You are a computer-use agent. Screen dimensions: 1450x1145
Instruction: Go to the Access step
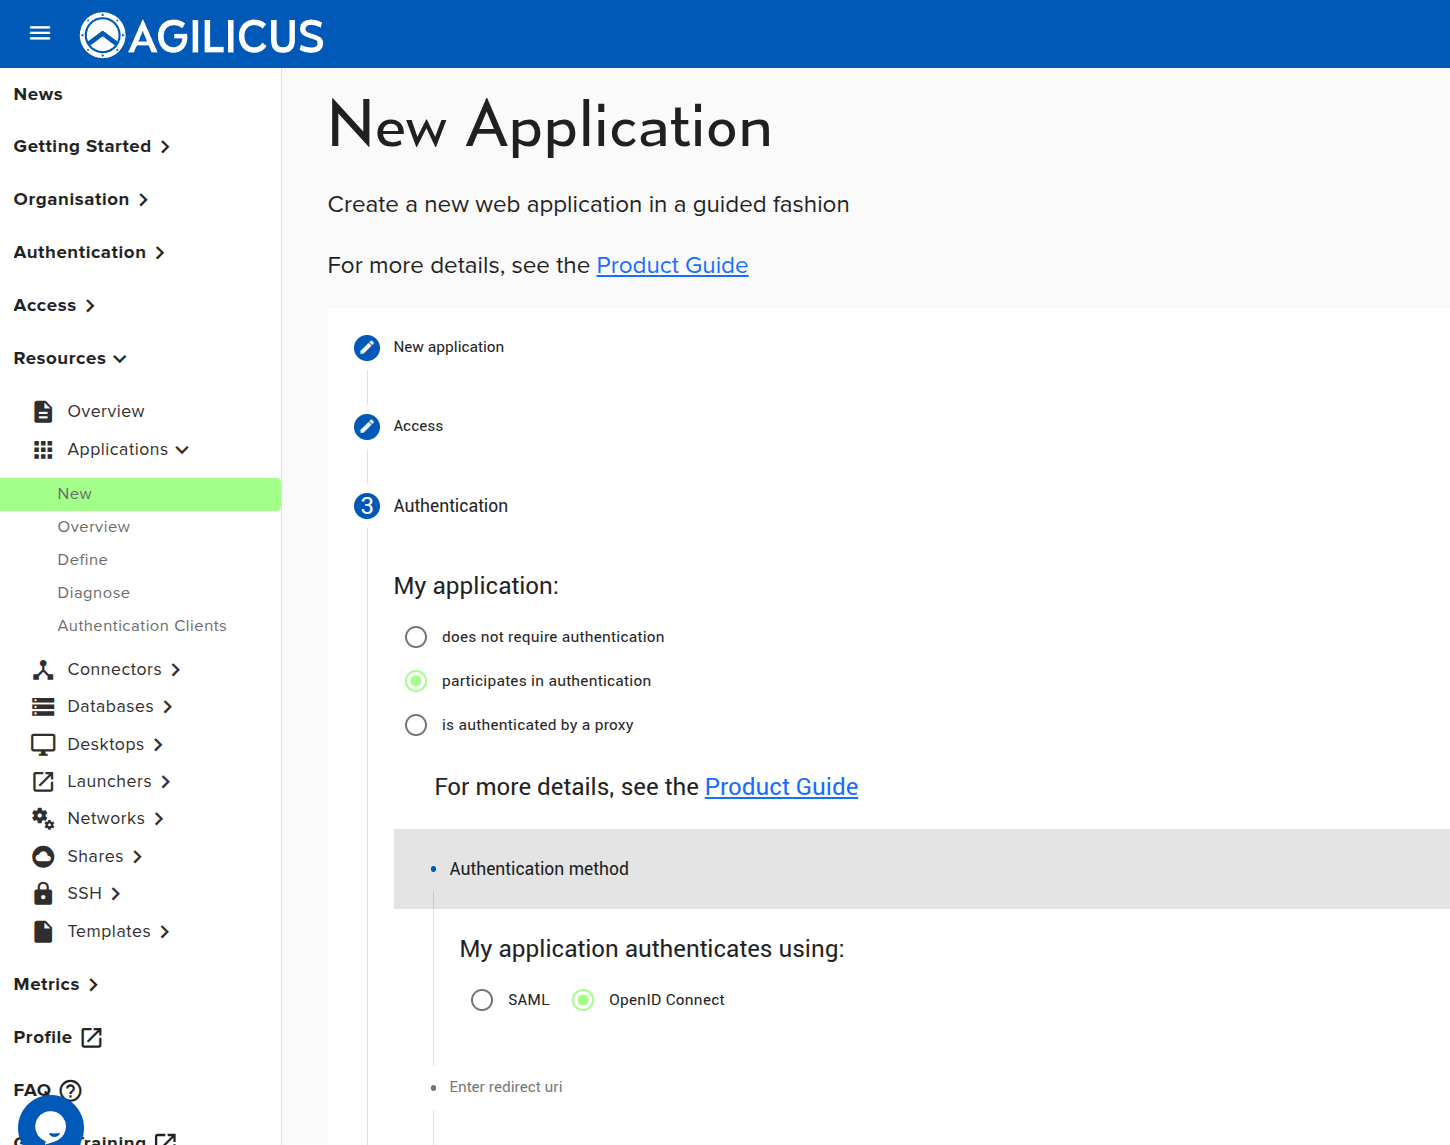click(x=418, y=426)
